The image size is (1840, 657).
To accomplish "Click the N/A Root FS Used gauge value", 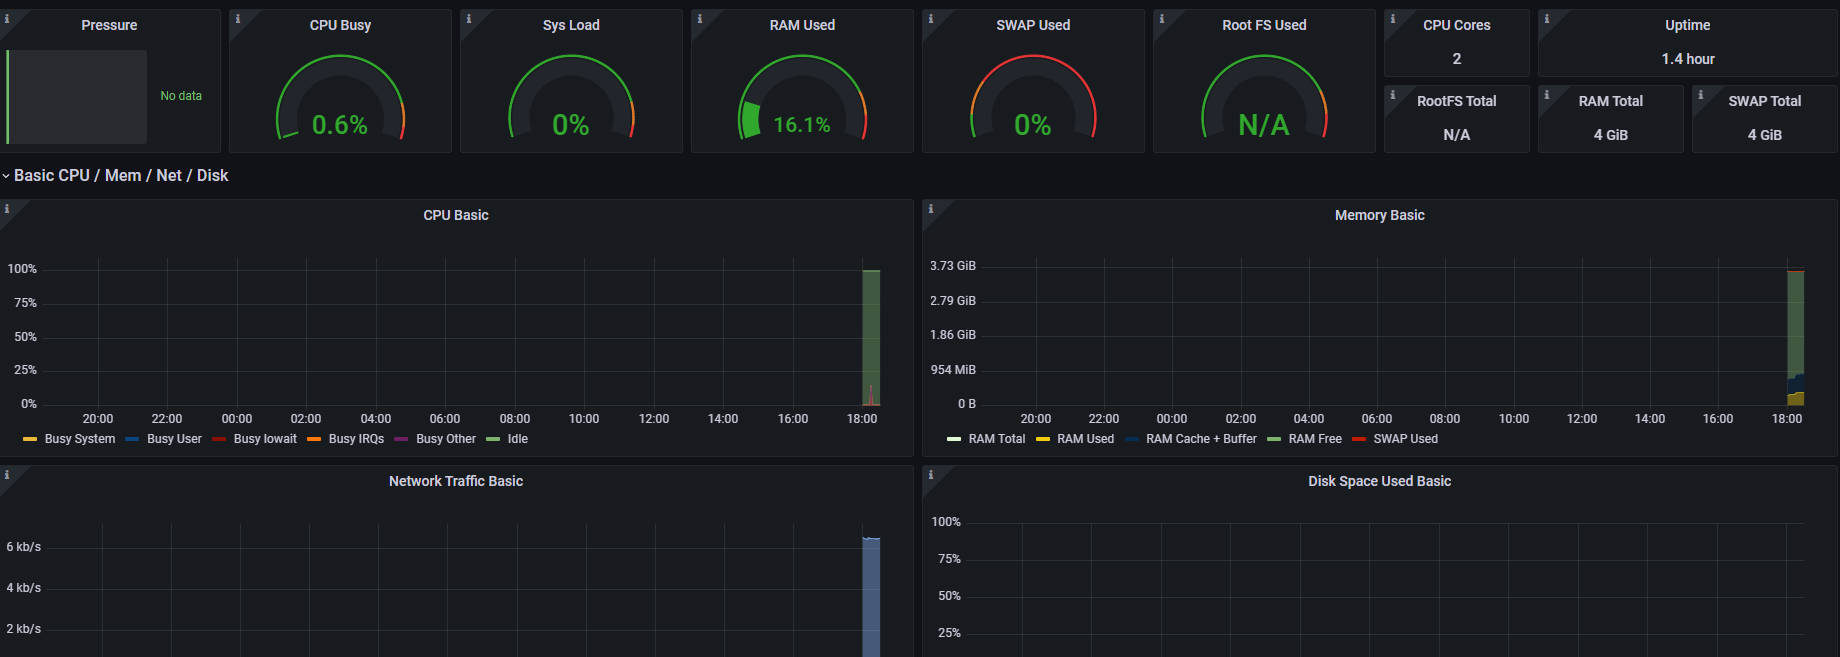I will click(x=1264, y=125).
